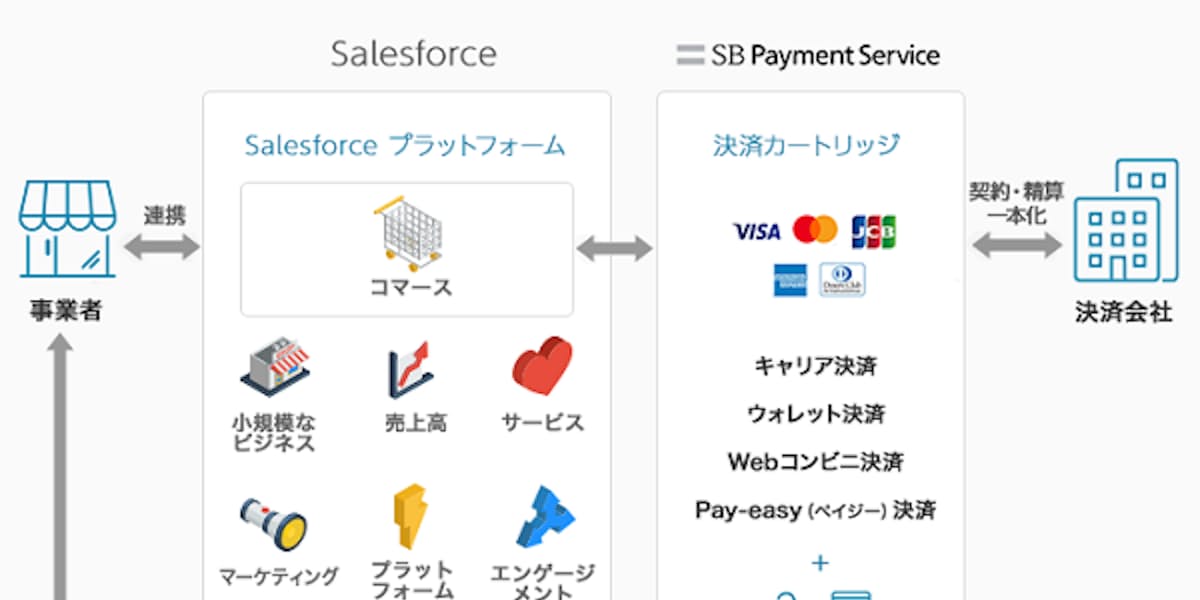This screenshot has height=600, width=1200.
Task: Select the JCB card logo
Action: pyautogui.click(x=873, y=232)
